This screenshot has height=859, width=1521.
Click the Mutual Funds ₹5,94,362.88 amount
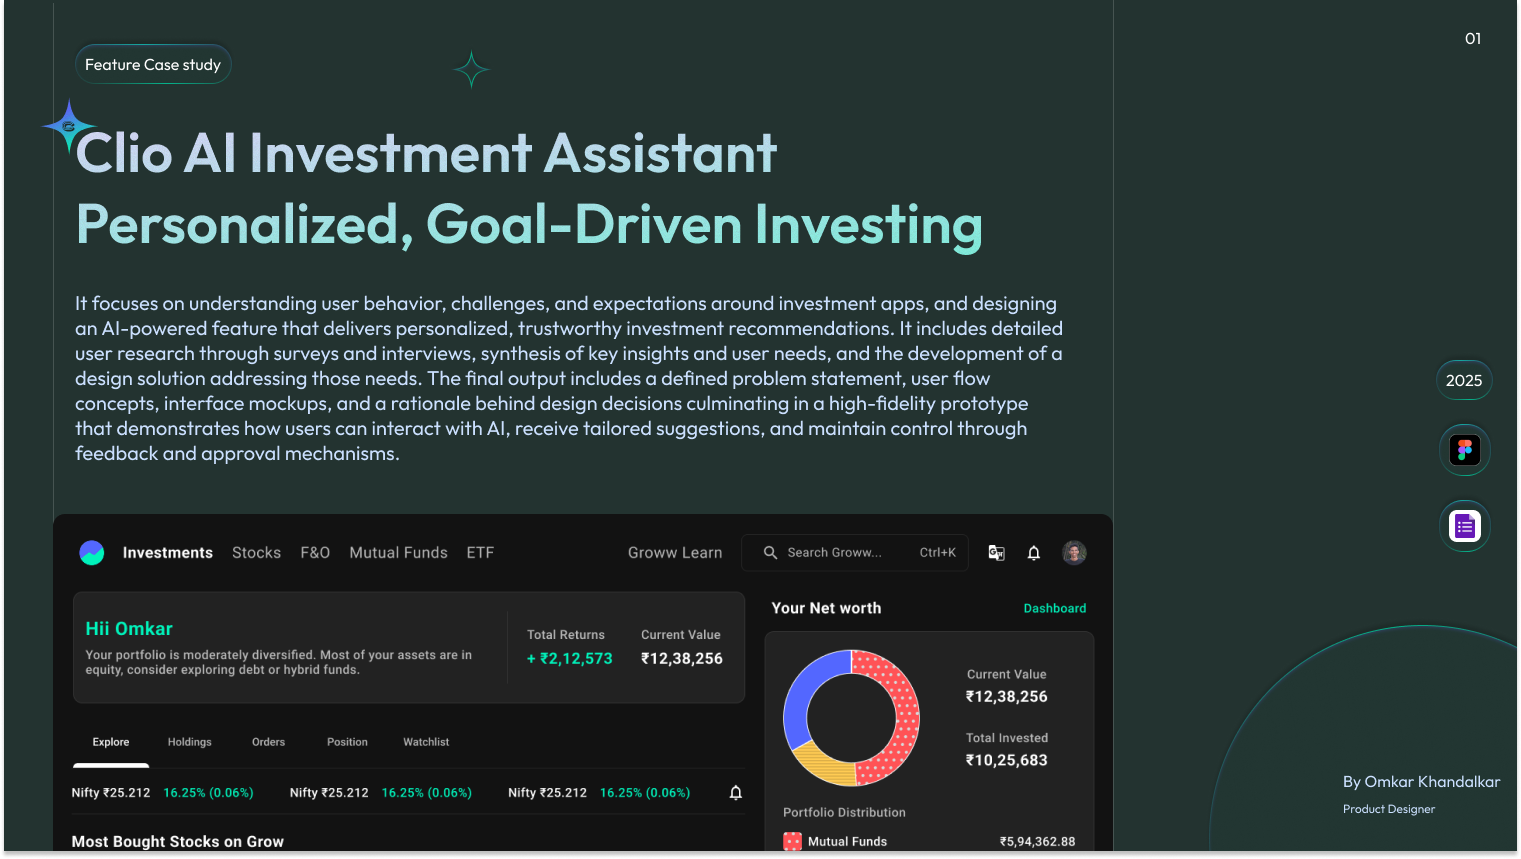coord(1038,842)
